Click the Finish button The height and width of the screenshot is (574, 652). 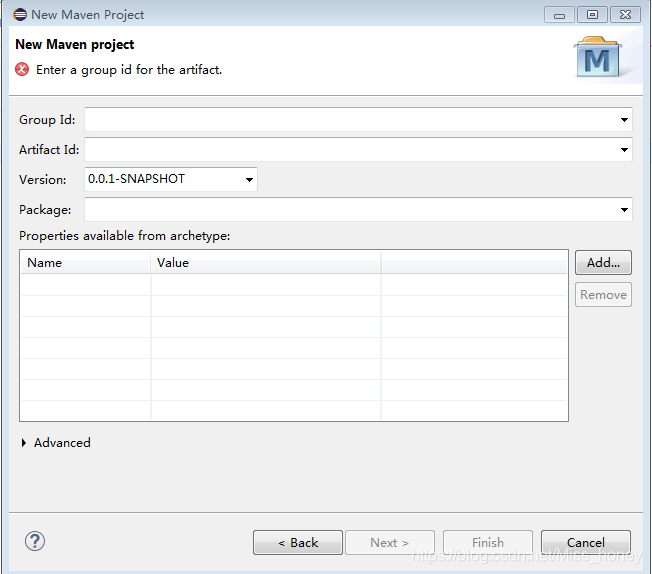(x=488, y=542)
